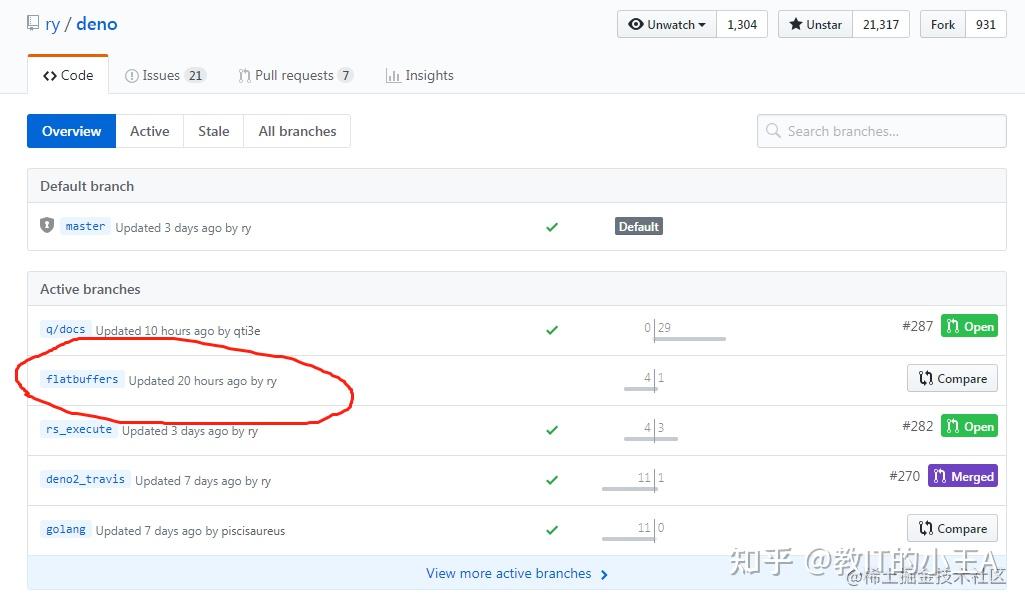Switch to the Stale branches tab
The height and width of the screenshot is (605, 1025).
coord(213,131)
